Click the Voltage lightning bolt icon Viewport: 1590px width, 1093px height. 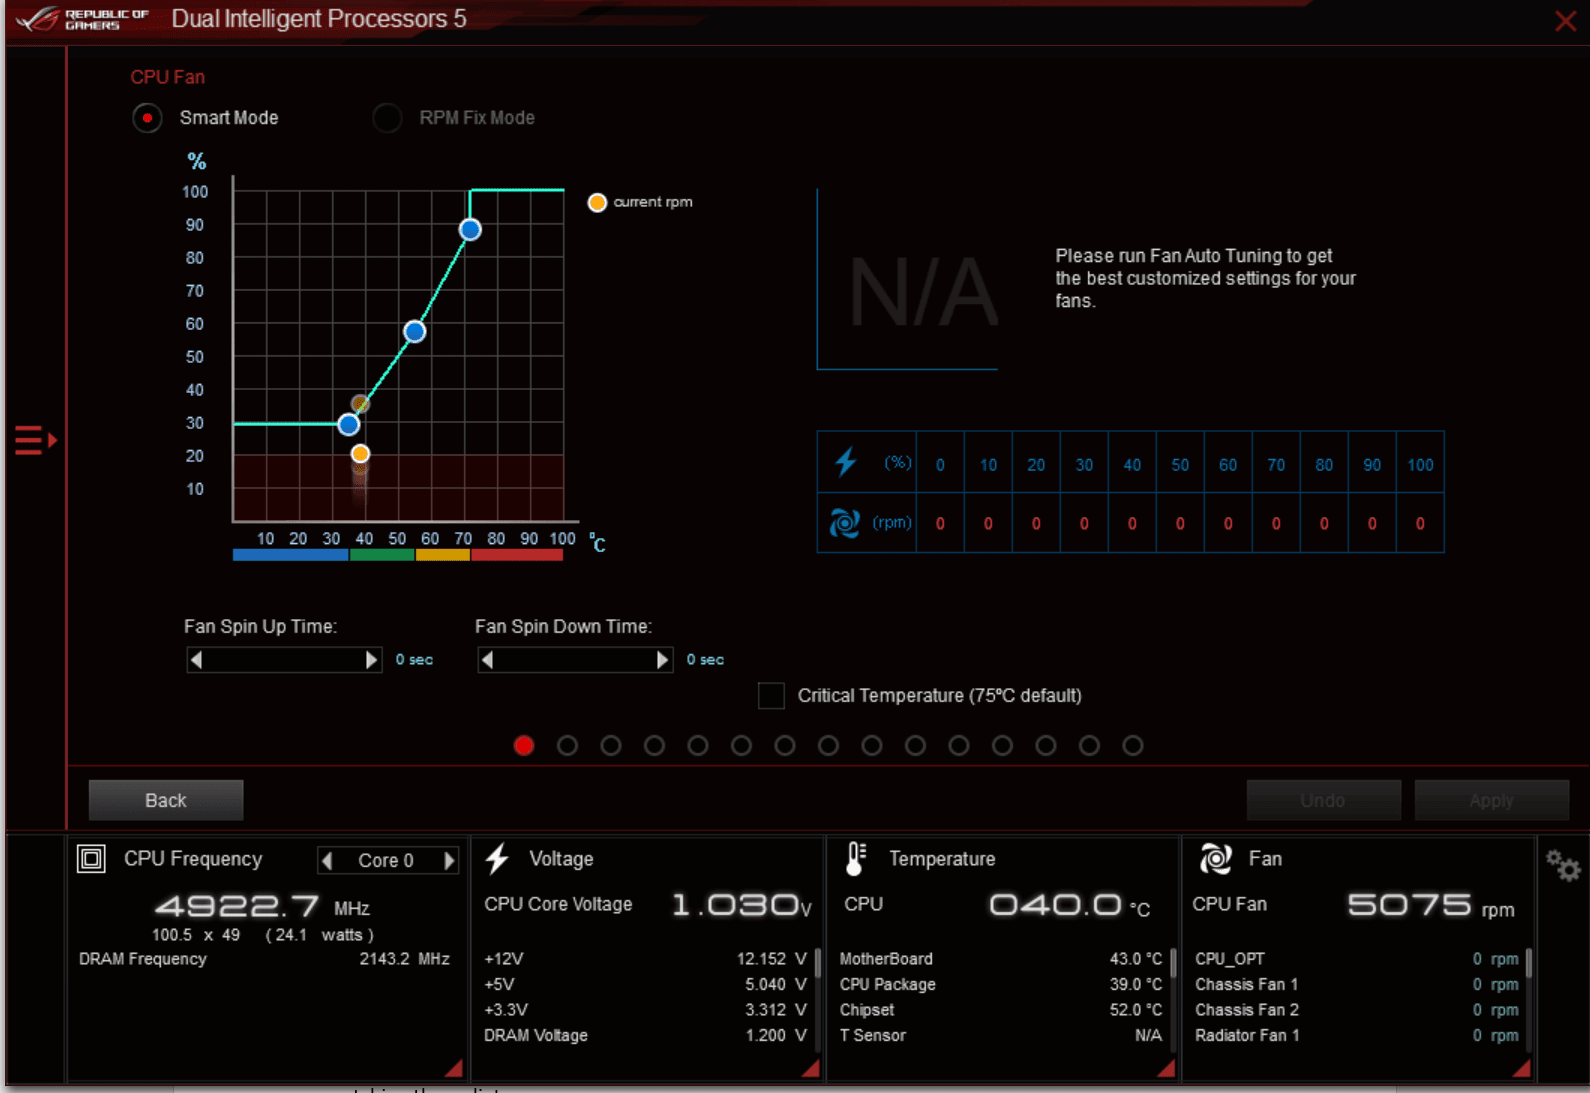pos(497,858)
